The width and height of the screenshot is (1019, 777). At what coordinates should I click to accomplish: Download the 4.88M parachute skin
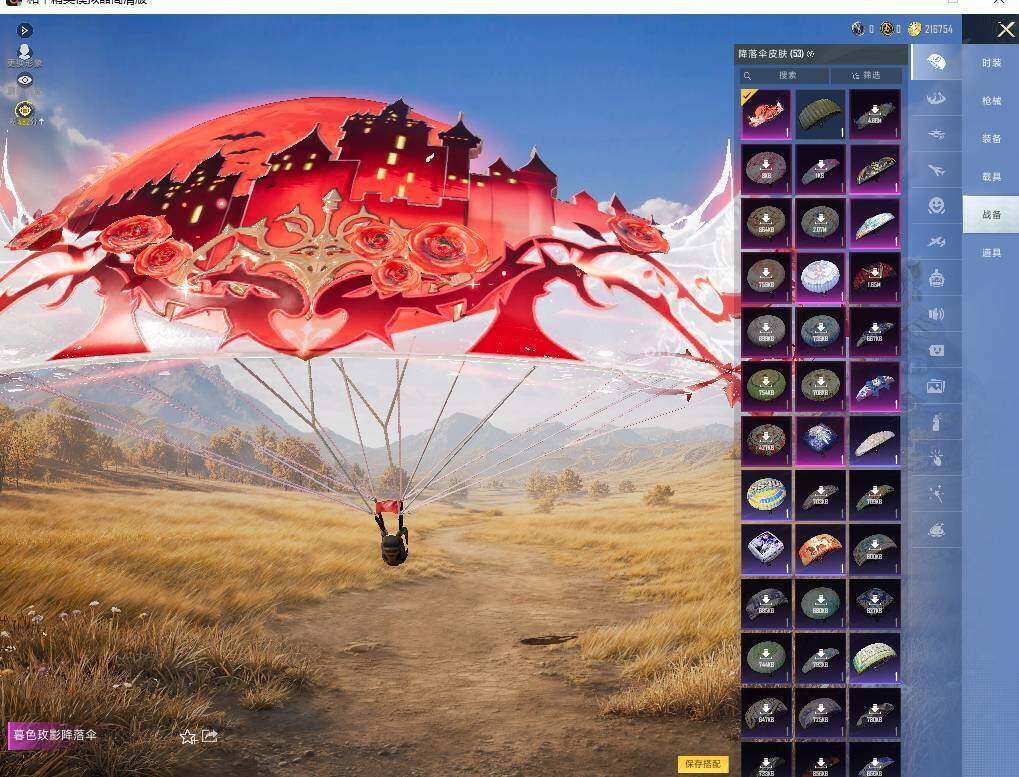(x=875, y=114)
